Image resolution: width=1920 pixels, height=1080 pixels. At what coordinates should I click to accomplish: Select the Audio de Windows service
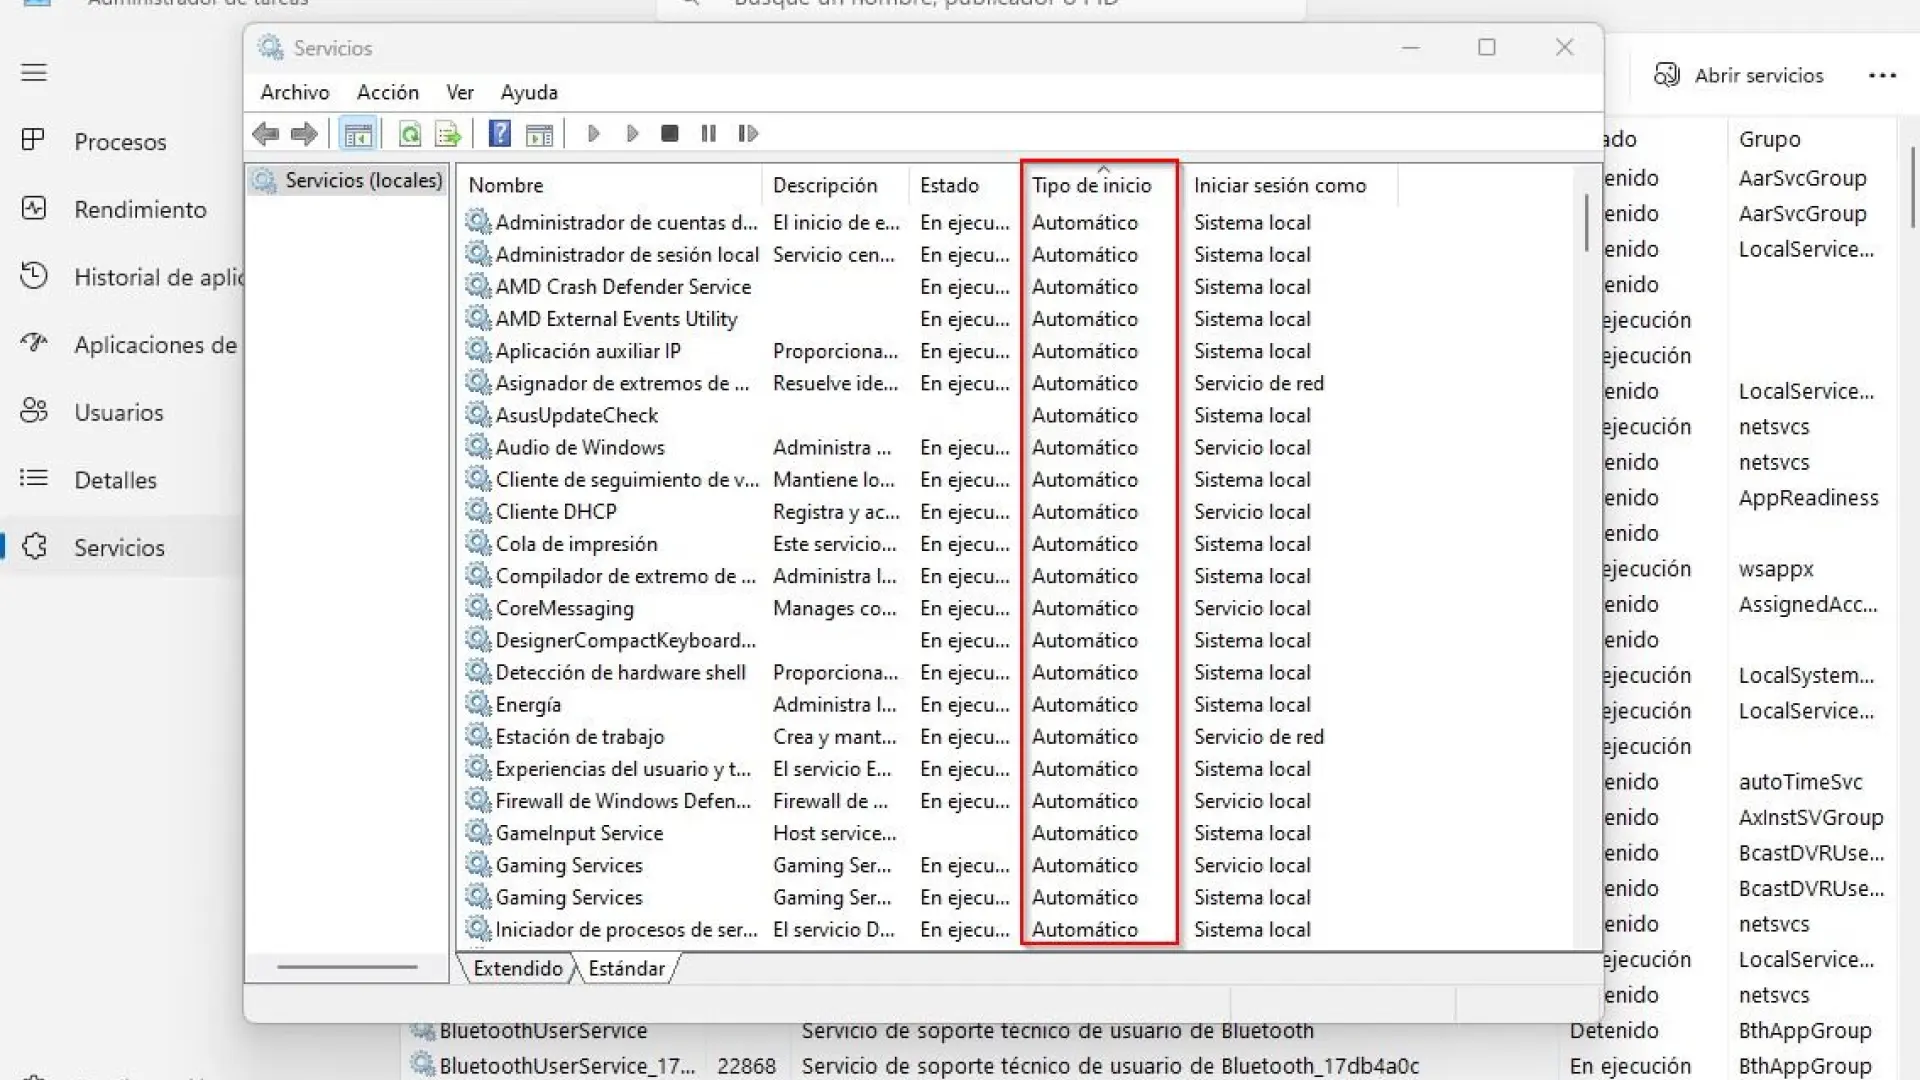pyautogui.click(x=580, y=447)
